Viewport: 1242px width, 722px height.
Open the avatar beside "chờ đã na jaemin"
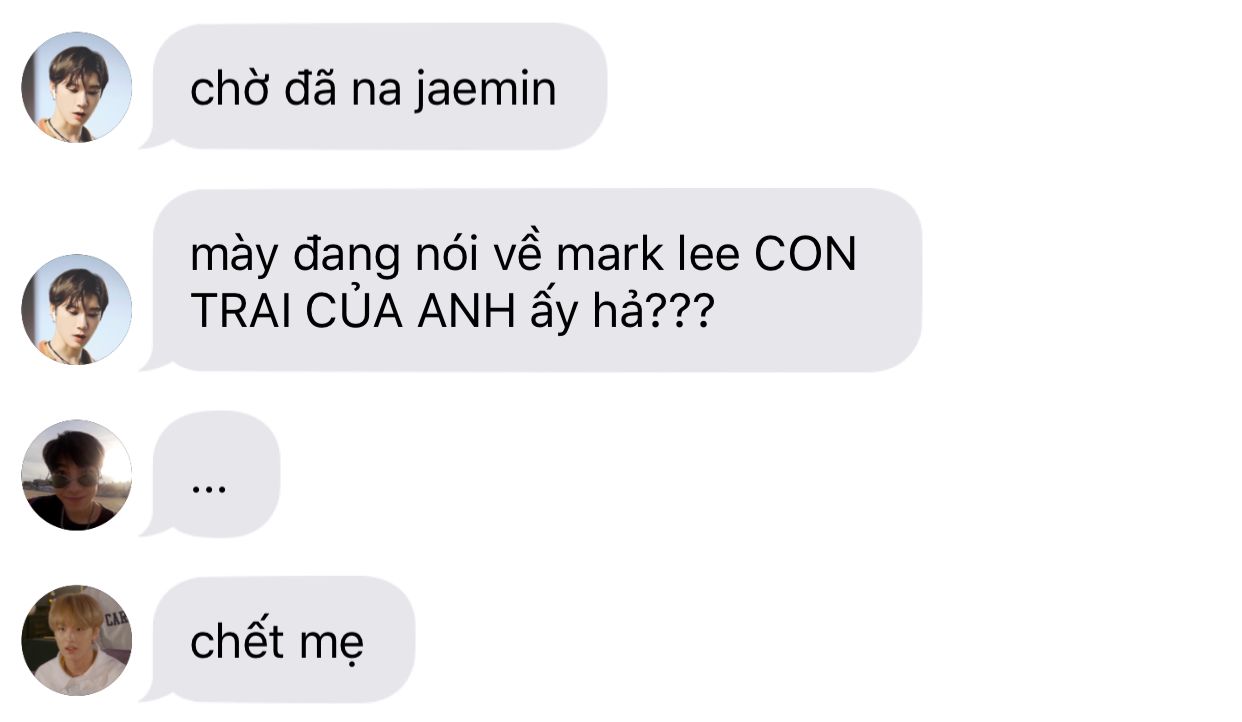[x=76, y=87]
